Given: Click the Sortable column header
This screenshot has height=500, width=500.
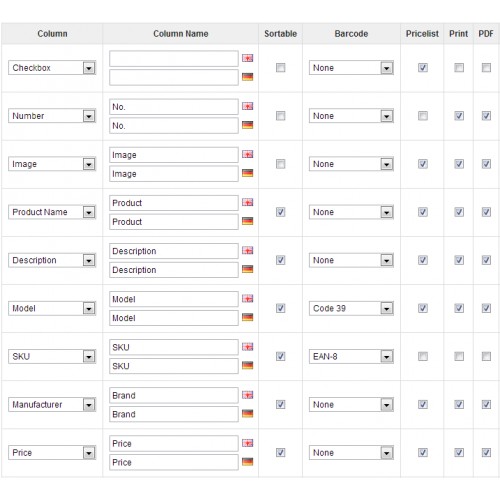Looking at the screenshot, I should (x=280, y=34).
